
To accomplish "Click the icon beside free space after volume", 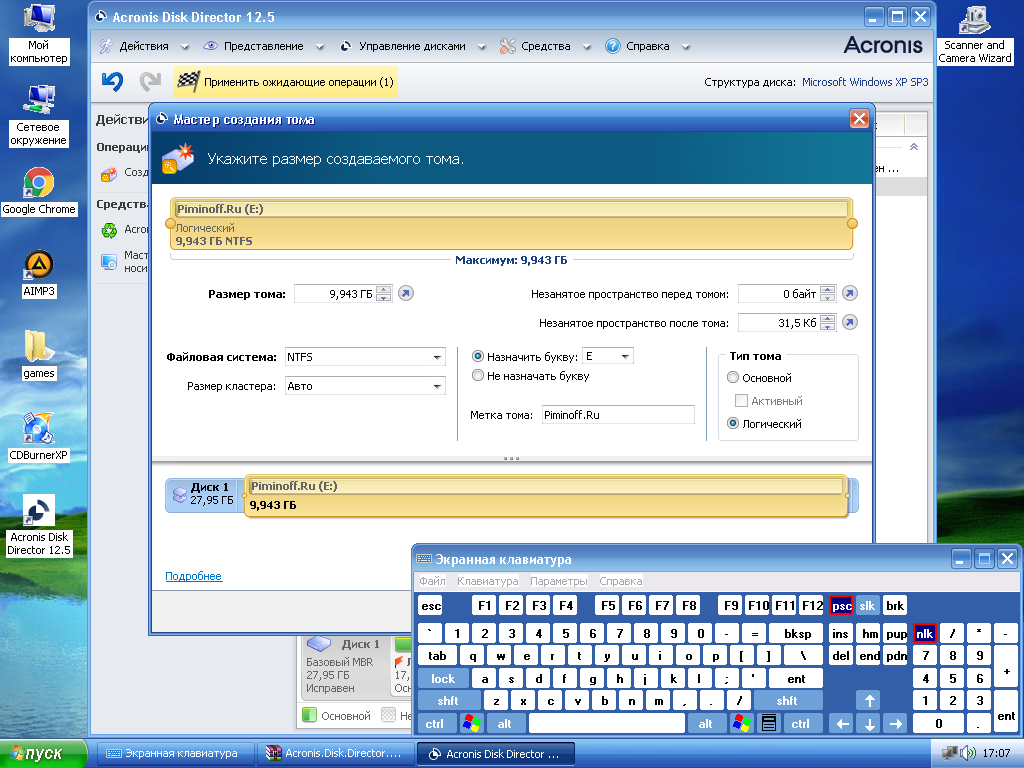I will 849,322.
